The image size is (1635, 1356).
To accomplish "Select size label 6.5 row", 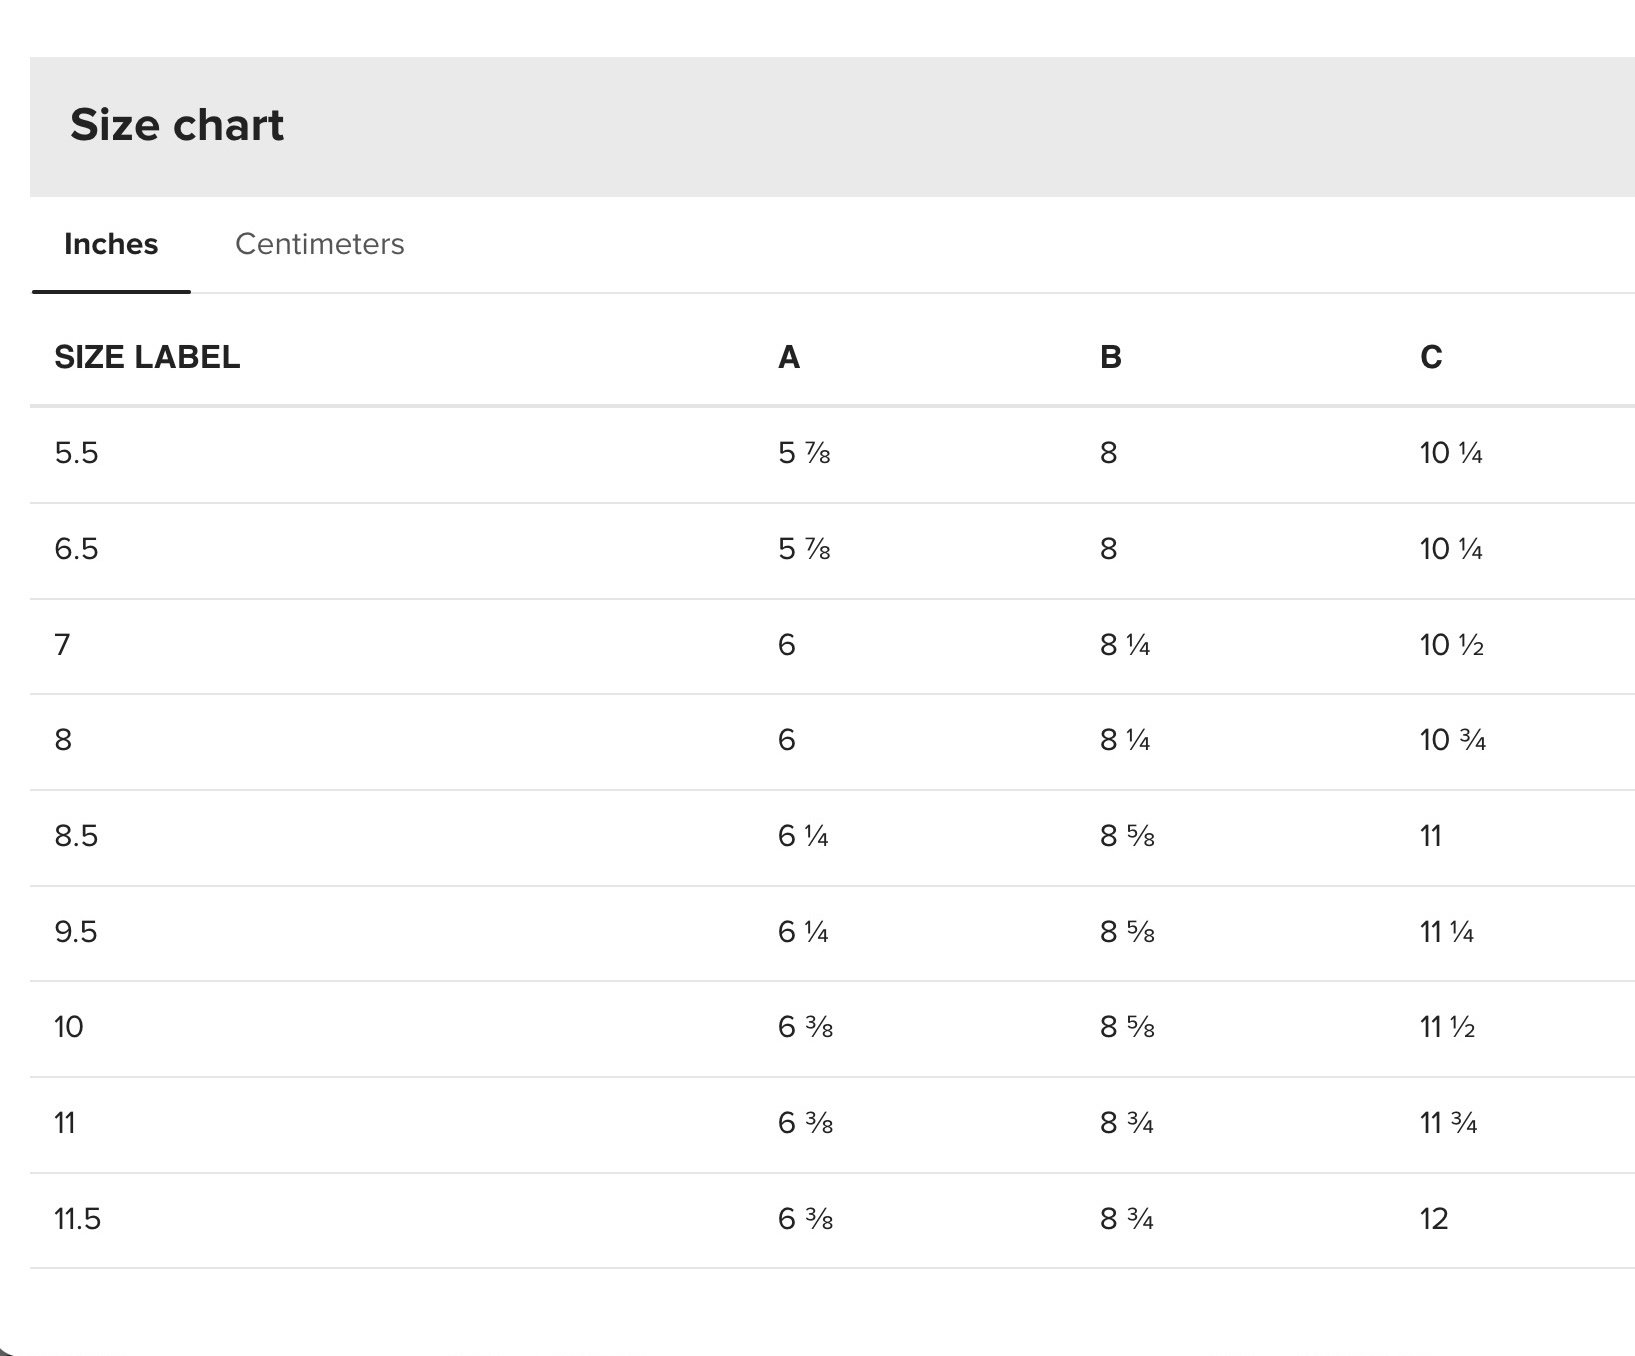I will (76, 549).
